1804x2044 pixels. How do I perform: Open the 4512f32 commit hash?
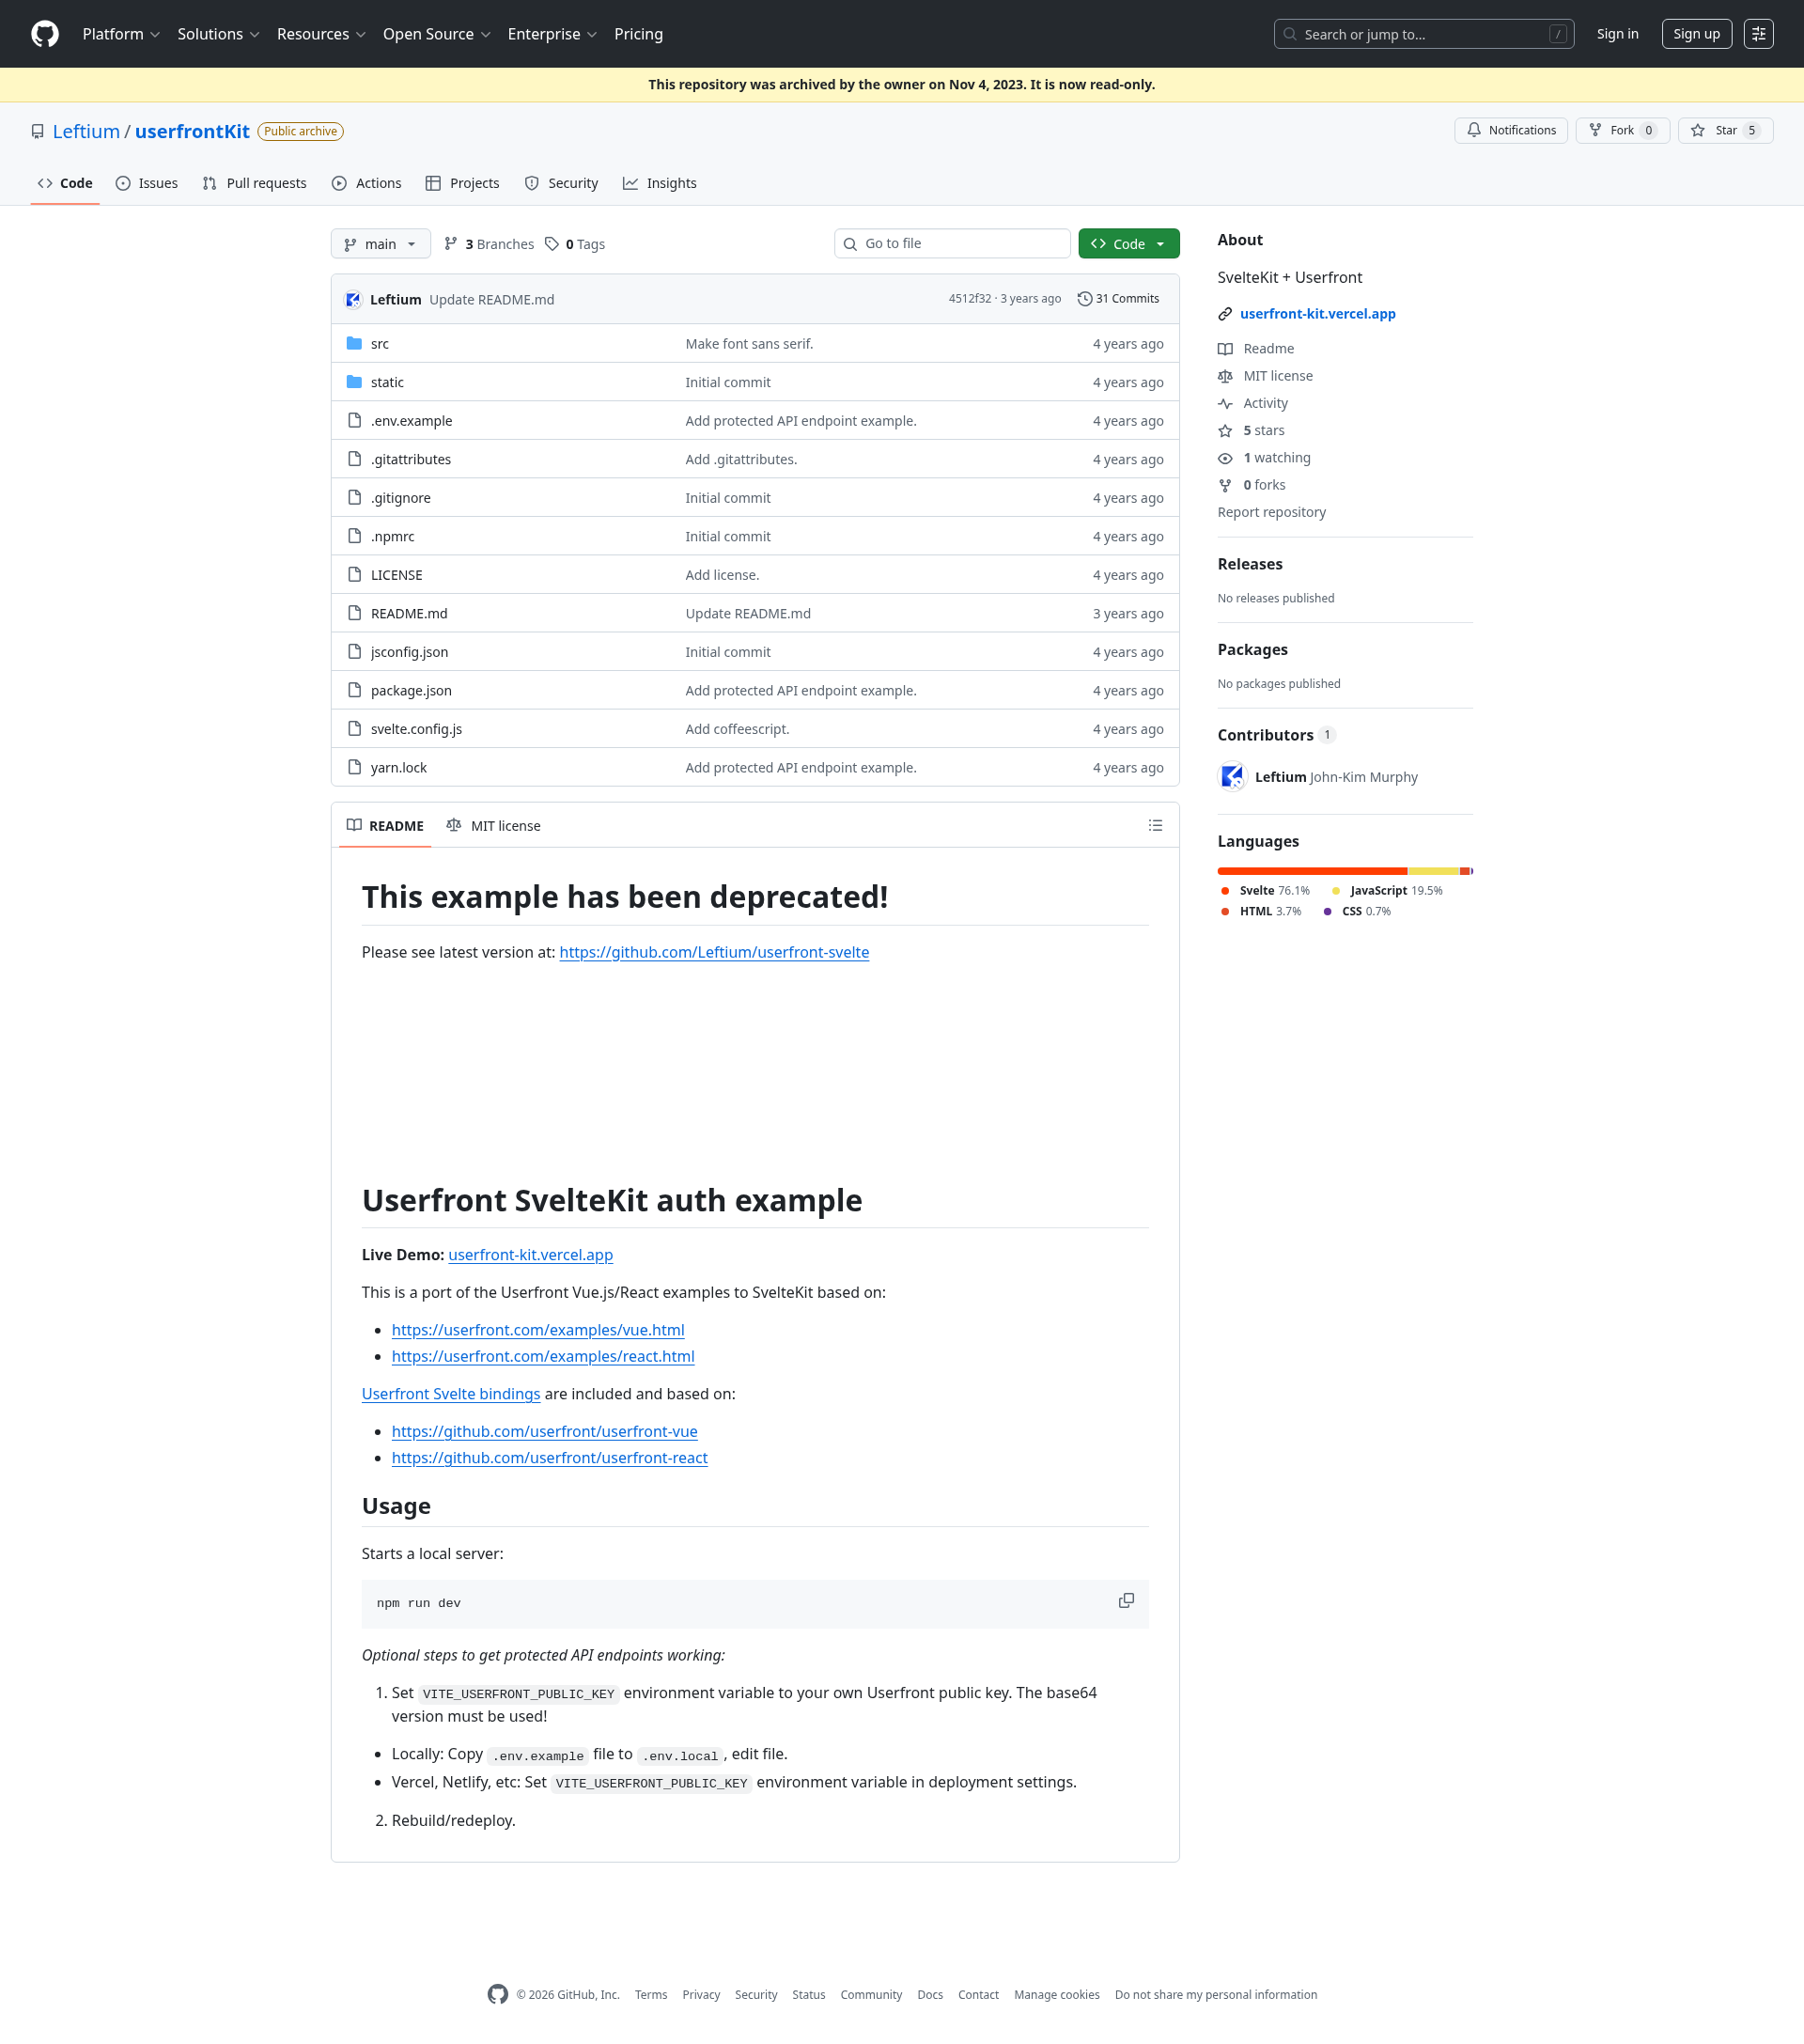tap(969, 299)
